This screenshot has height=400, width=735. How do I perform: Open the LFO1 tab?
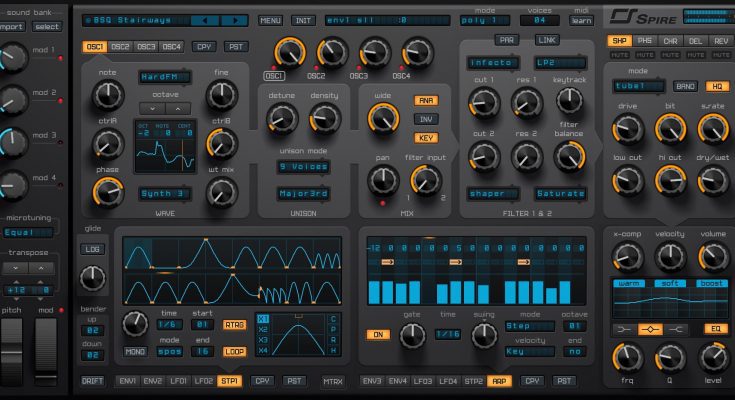pyautogui.click(x=177, y=381)
